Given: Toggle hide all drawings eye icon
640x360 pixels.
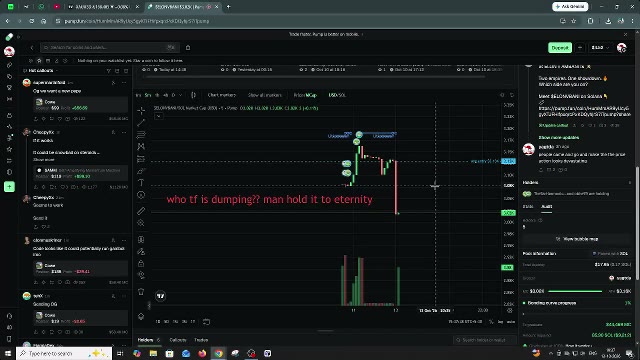Looking at the screenshot, I should 141,275.
